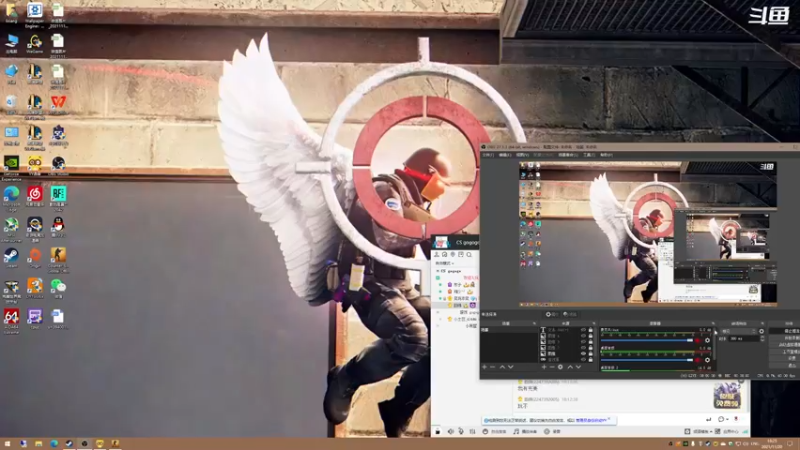Toggle lock on the text source row

(x=590, y=330)
